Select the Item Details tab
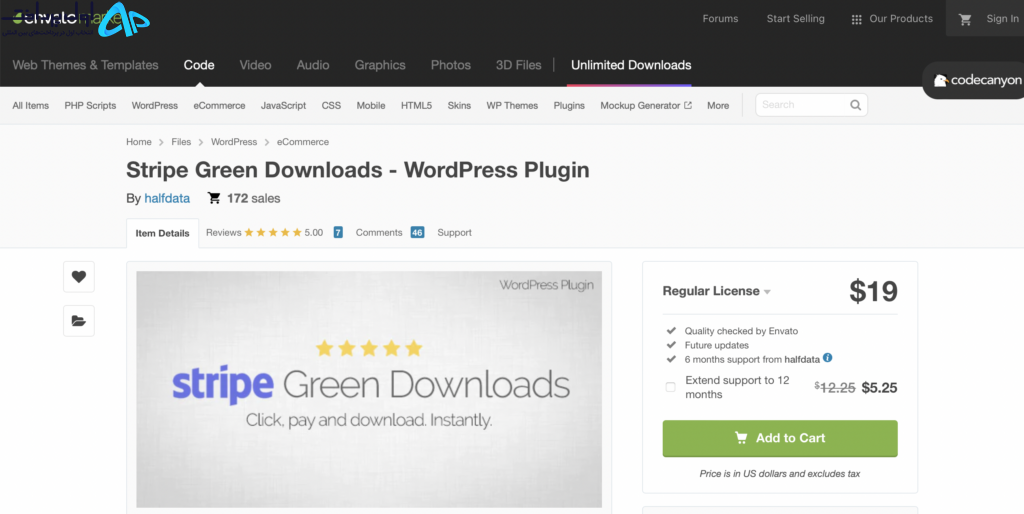 (x=163, y=233)
